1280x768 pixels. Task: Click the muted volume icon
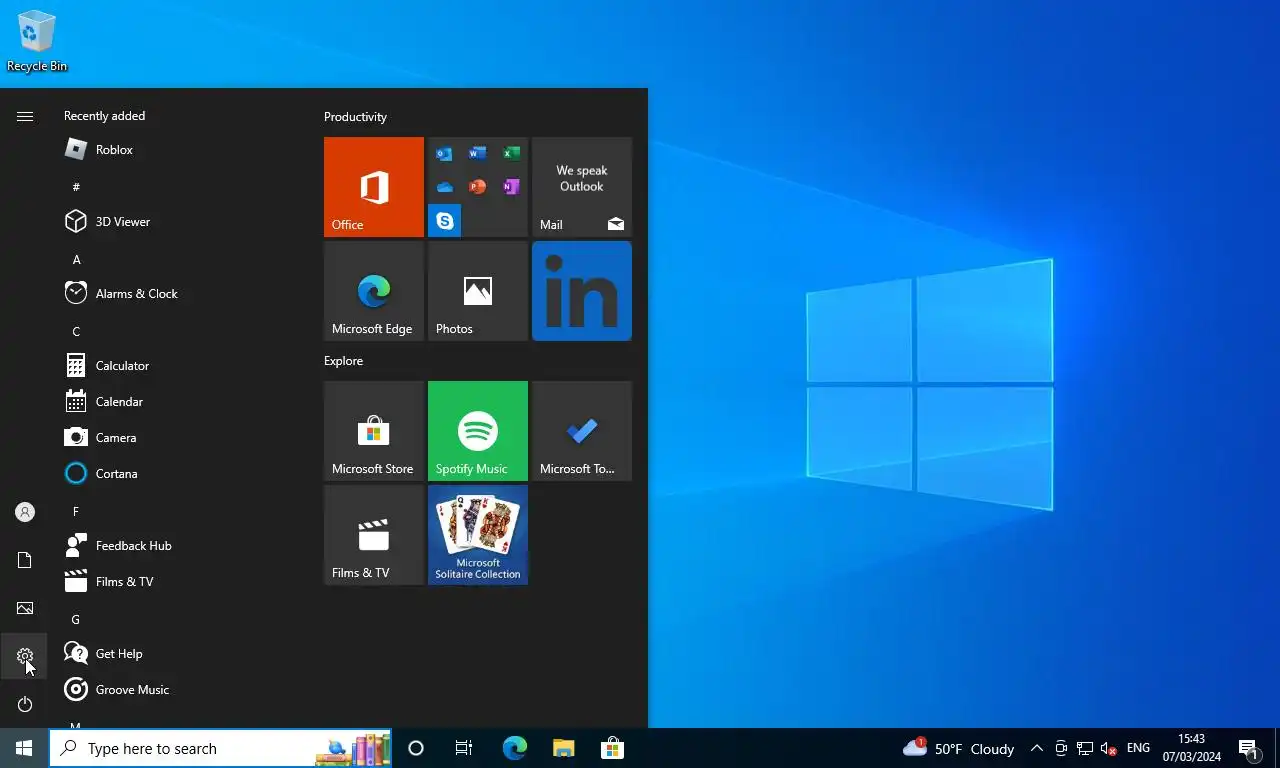click(x=1108, y=748)
